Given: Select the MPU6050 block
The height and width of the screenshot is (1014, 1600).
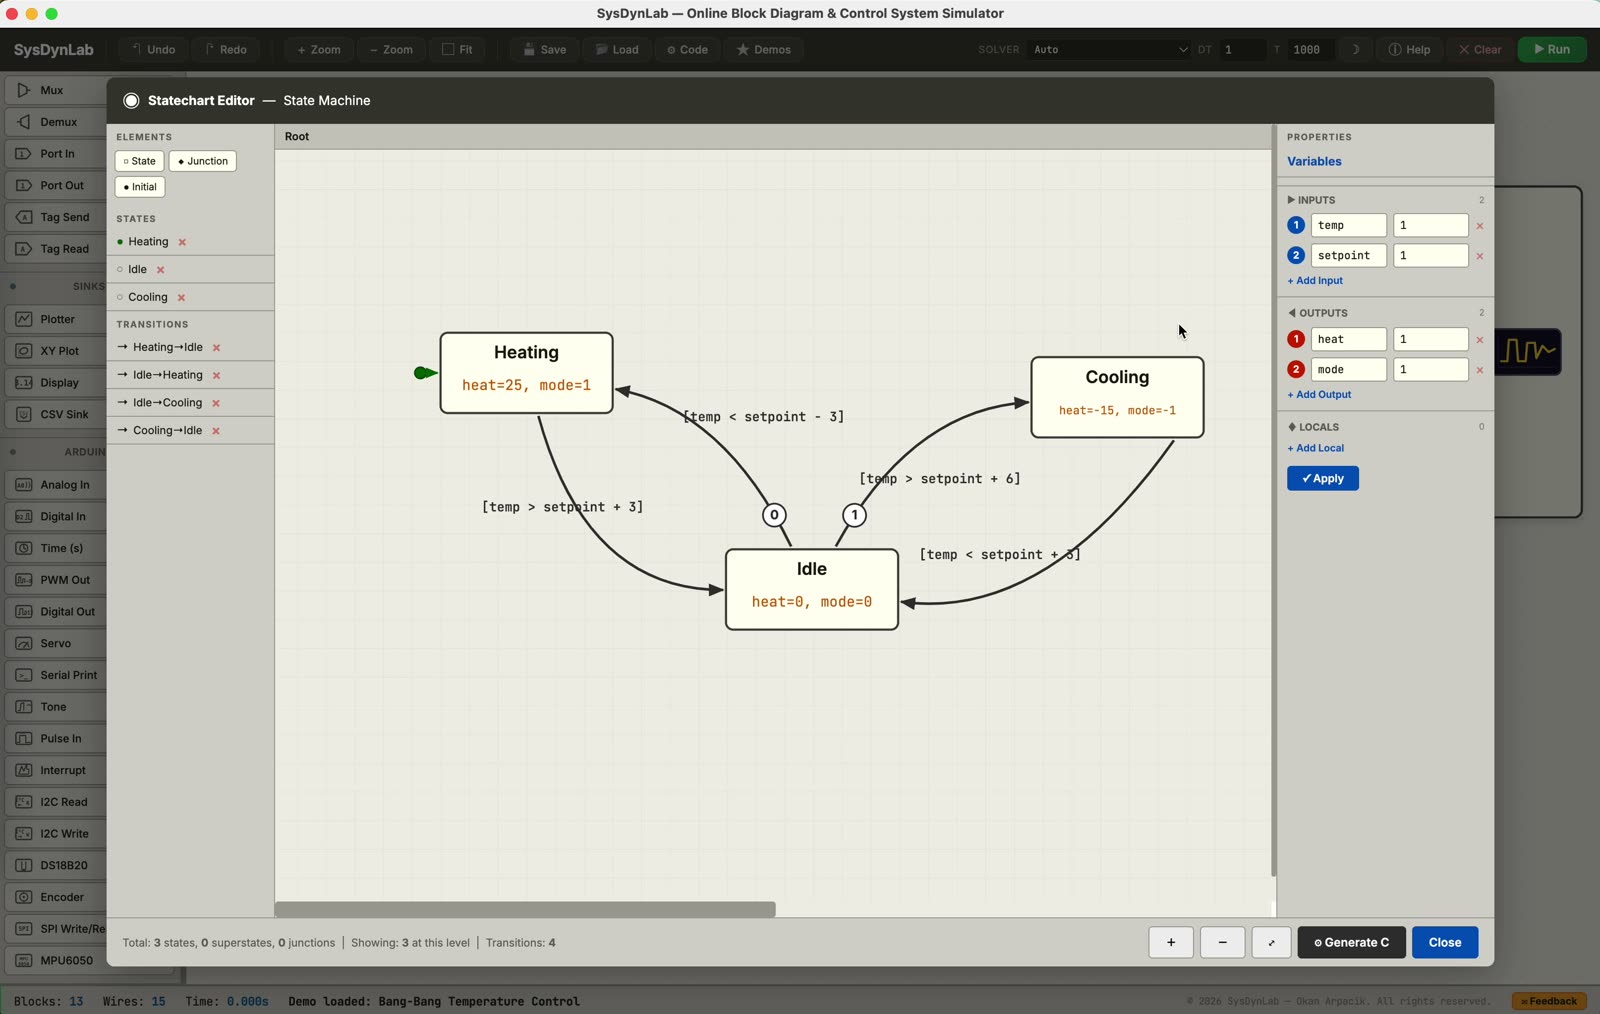Looking at the screenshot, I should tap(58, 960).
